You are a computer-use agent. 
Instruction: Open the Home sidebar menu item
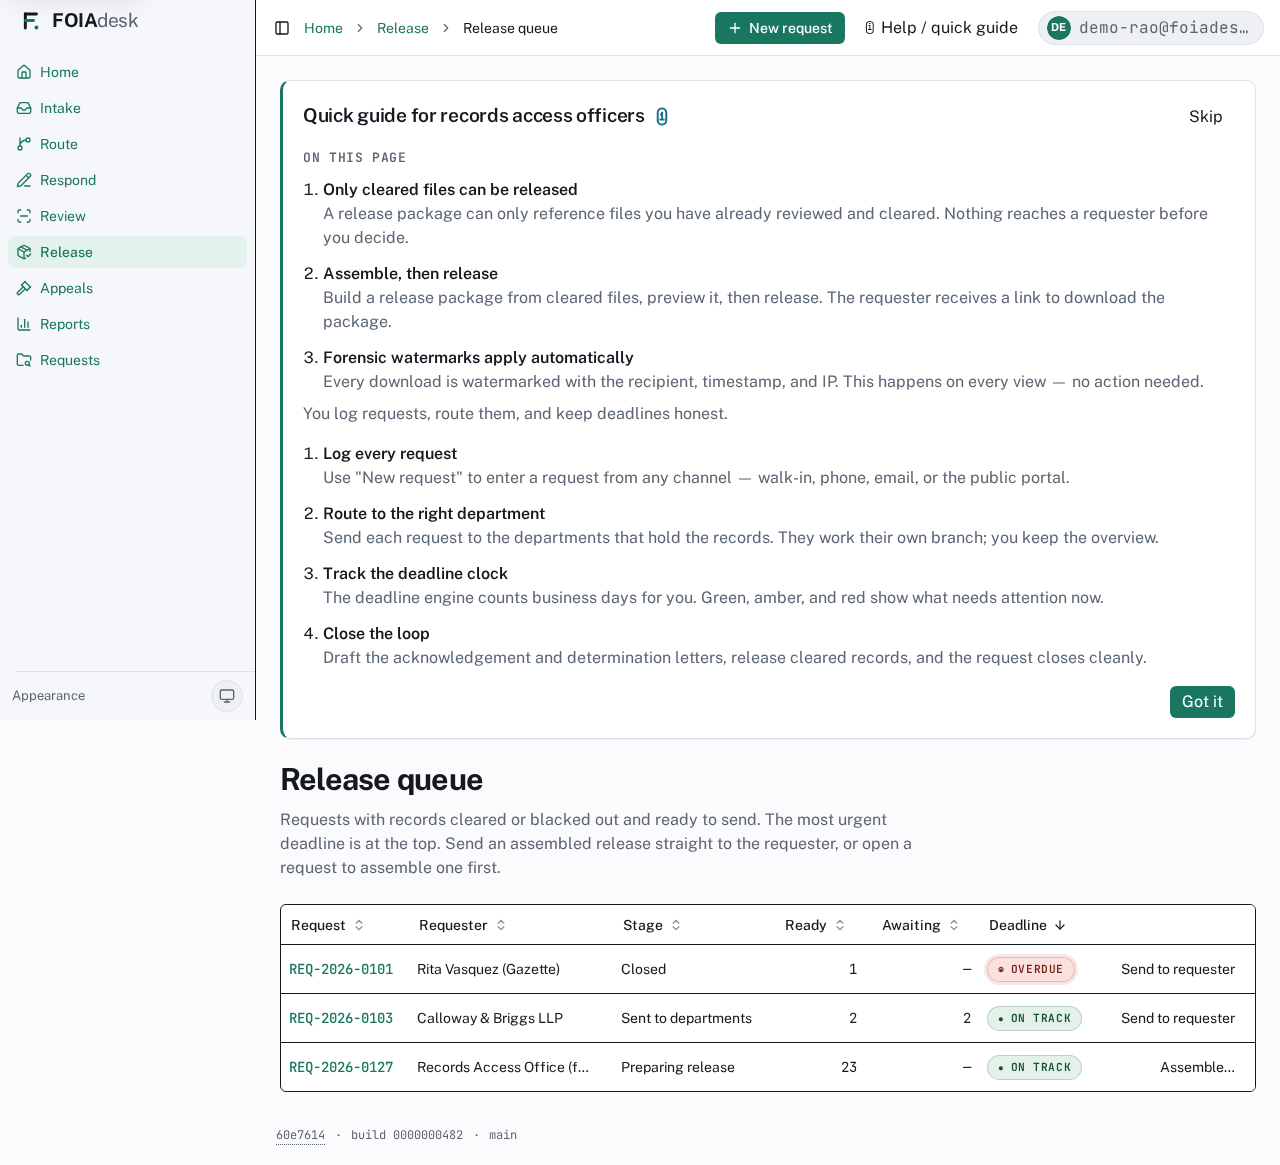(x=127, y=72)
